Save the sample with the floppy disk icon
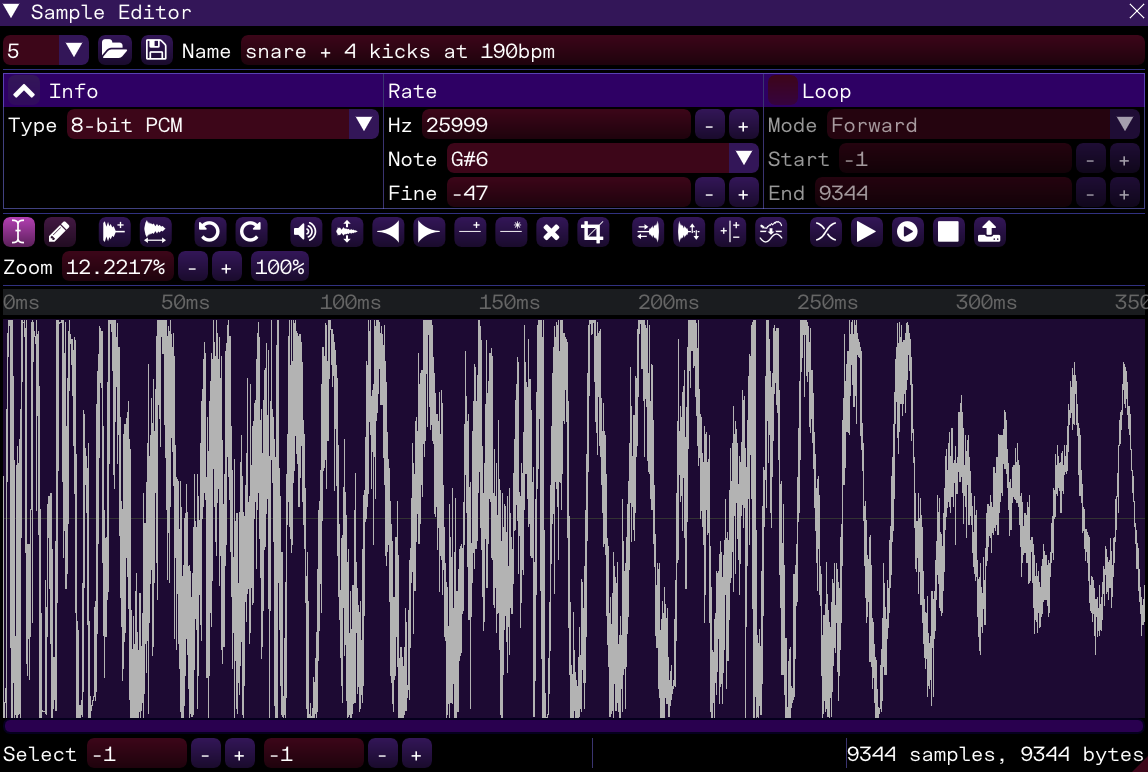This screenshot has width=1148, height=772. click(x=156, y=50)
